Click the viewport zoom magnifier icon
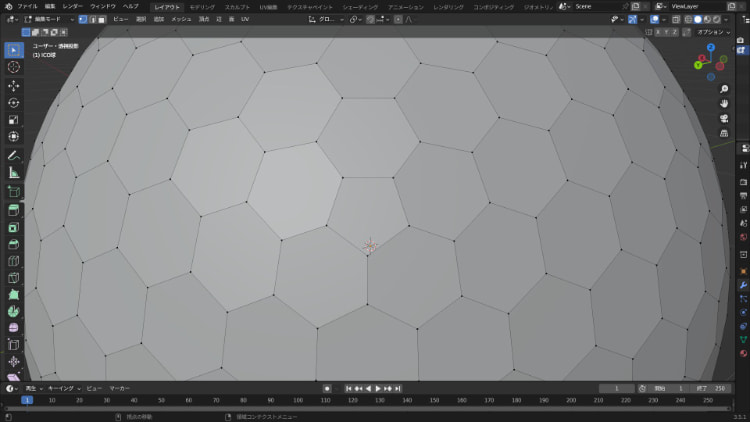Screen dimensions: 750x422 click(724, 89)
